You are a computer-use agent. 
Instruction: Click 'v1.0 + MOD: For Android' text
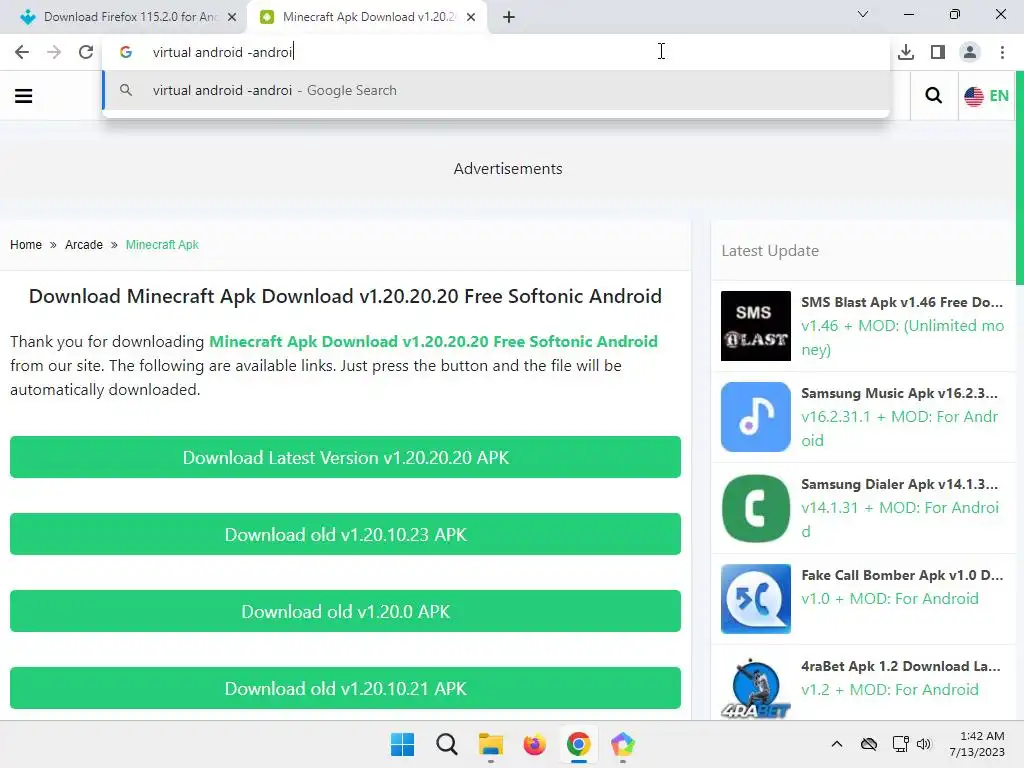tap(889, 599)
